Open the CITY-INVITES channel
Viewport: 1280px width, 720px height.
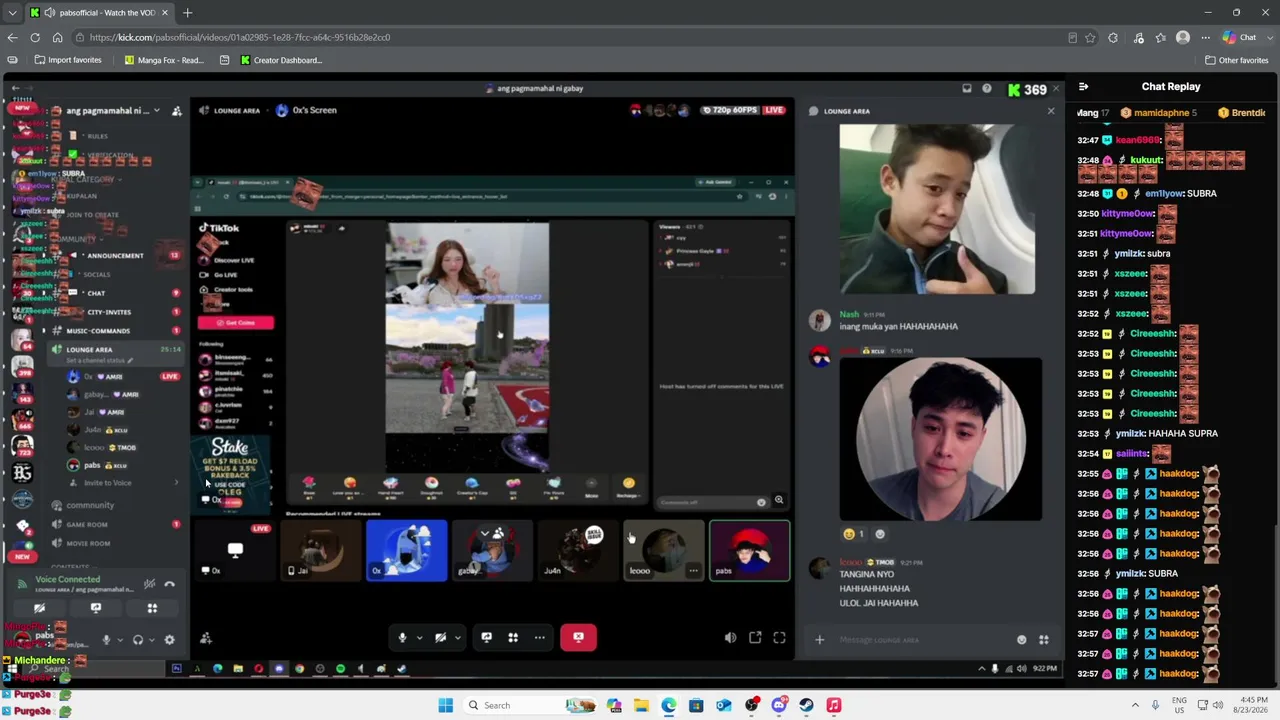pyautogui.click(x=118, y=312)
